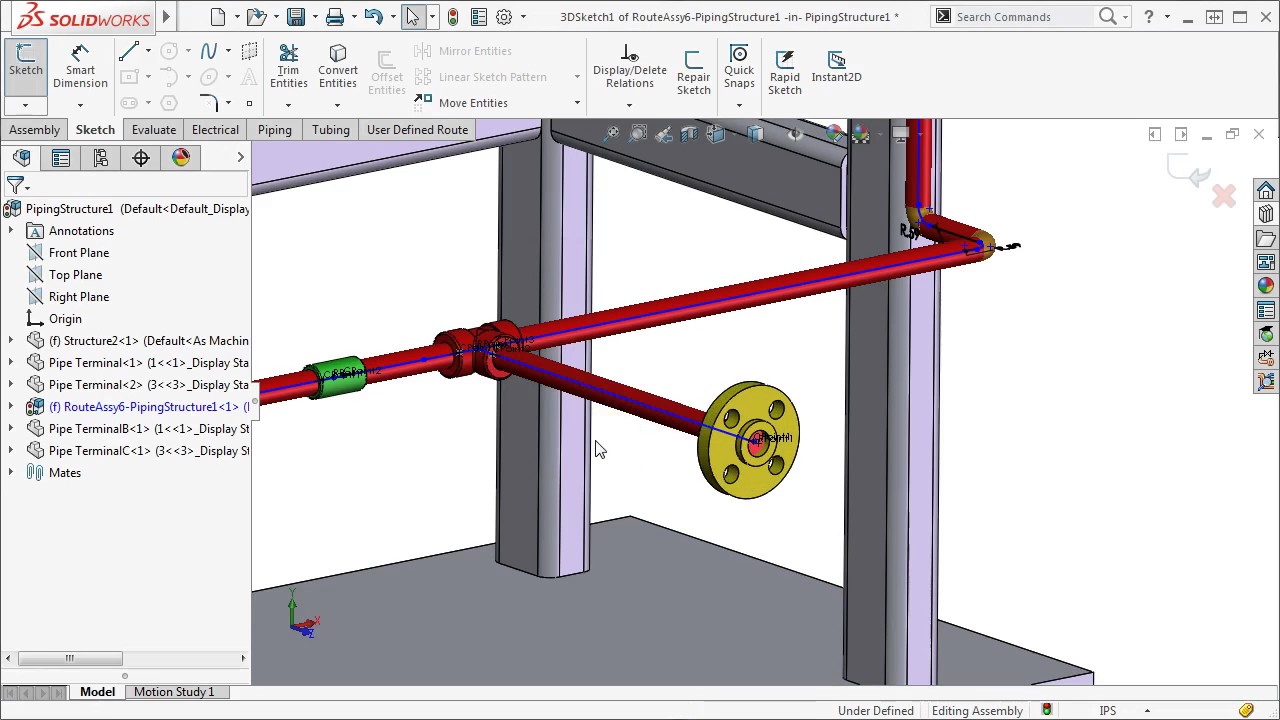This screenshot has height=720, width=1280.
Task: Click the Edit Appearance color ball in view toolbar
Action: tap(835, 134)
